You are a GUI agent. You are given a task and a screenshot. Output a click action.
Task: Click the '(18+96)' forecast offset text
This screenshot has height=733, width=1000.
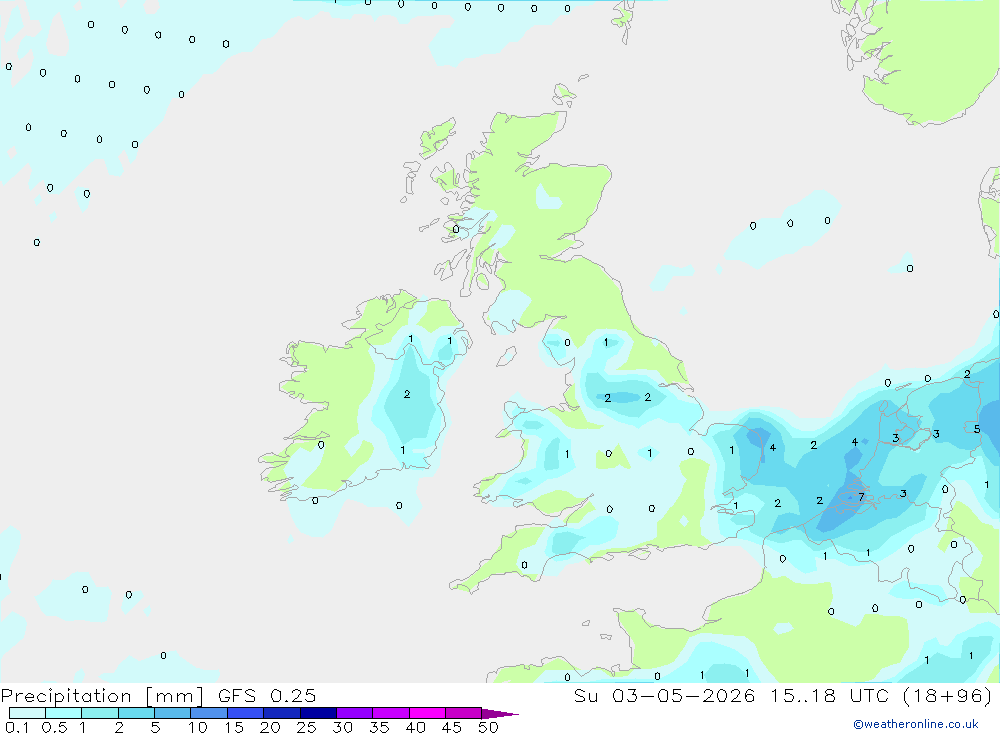click(x=948, y=695)
